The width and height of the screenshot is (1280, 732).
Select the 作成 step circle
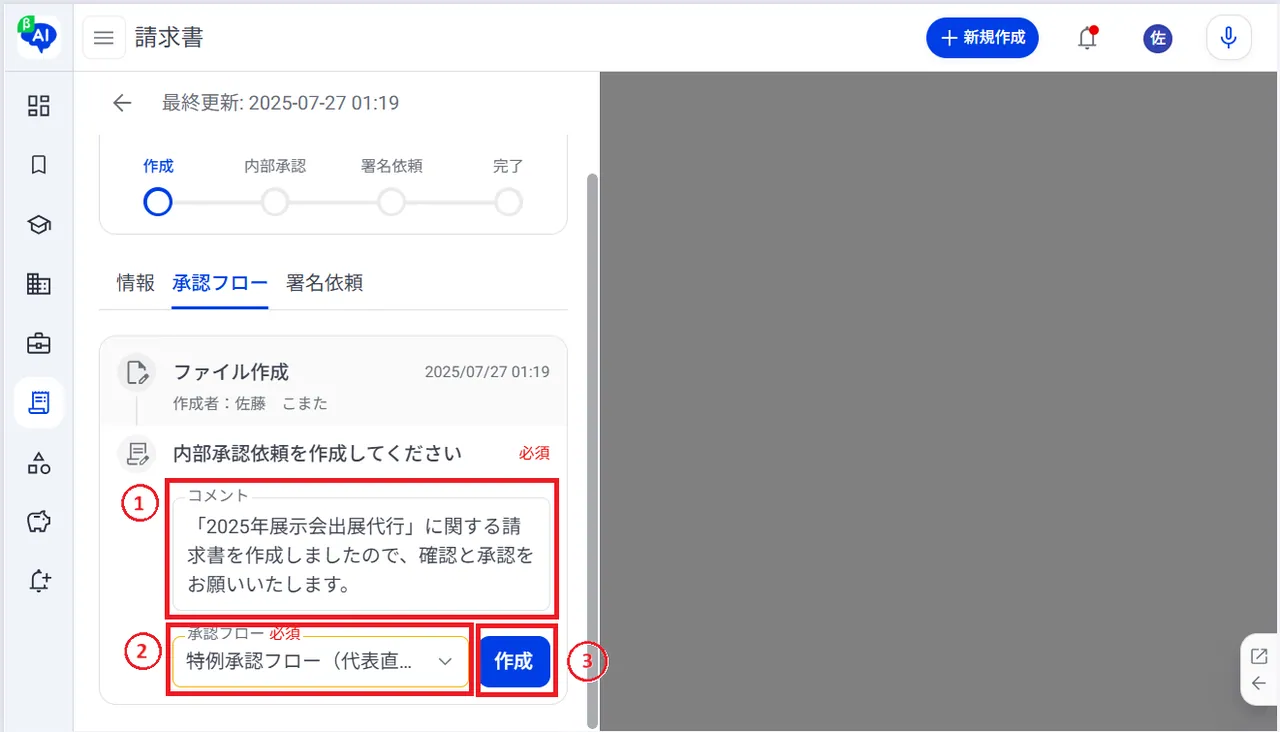point(158,202)
